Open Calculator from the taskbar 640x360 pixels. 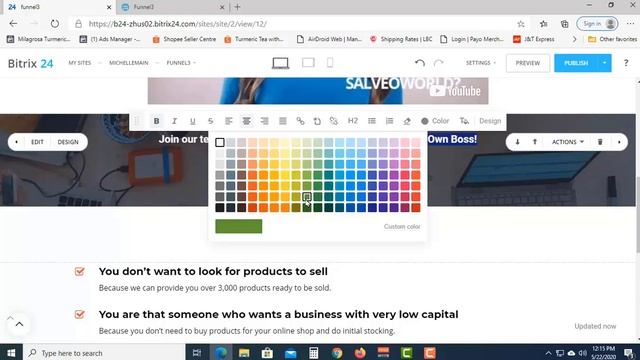coord(313,353)
